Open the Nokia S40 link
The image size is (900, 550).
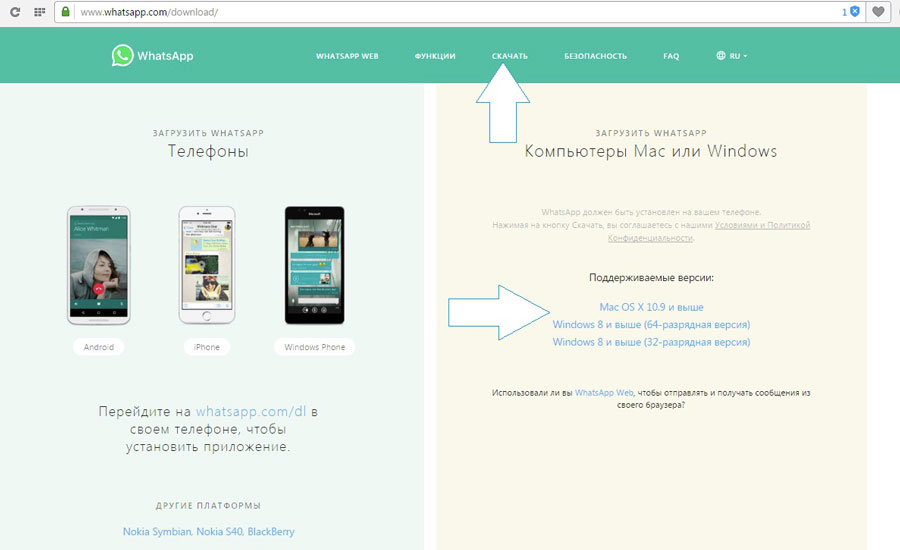[x=219, y=532]
